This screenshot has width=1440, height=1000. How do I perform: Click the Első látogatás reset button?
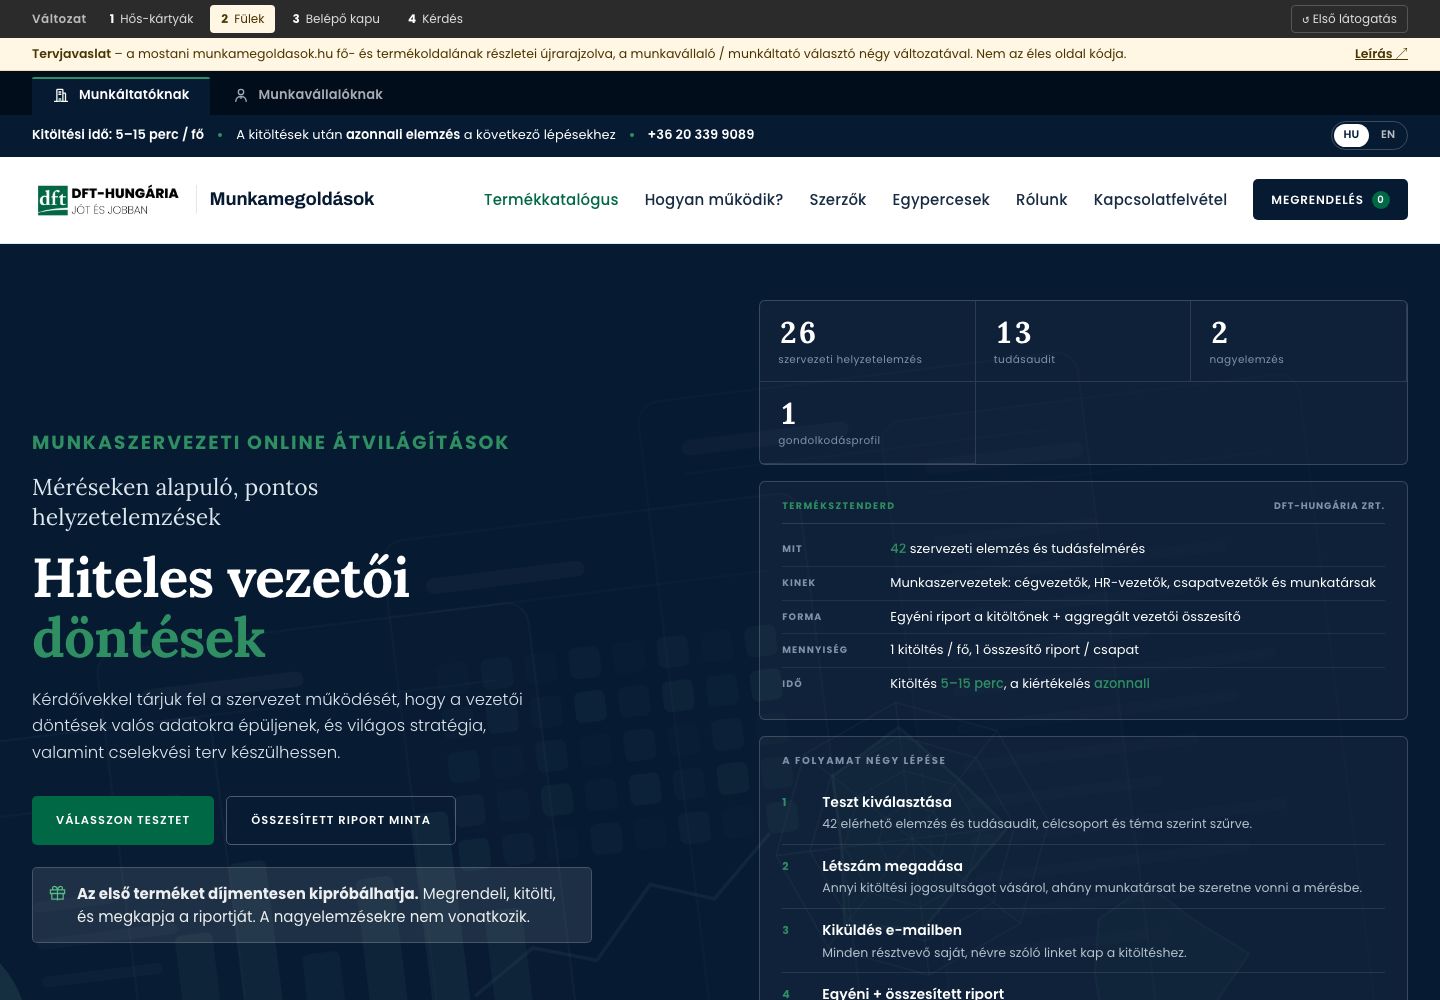pos(1349,19)
